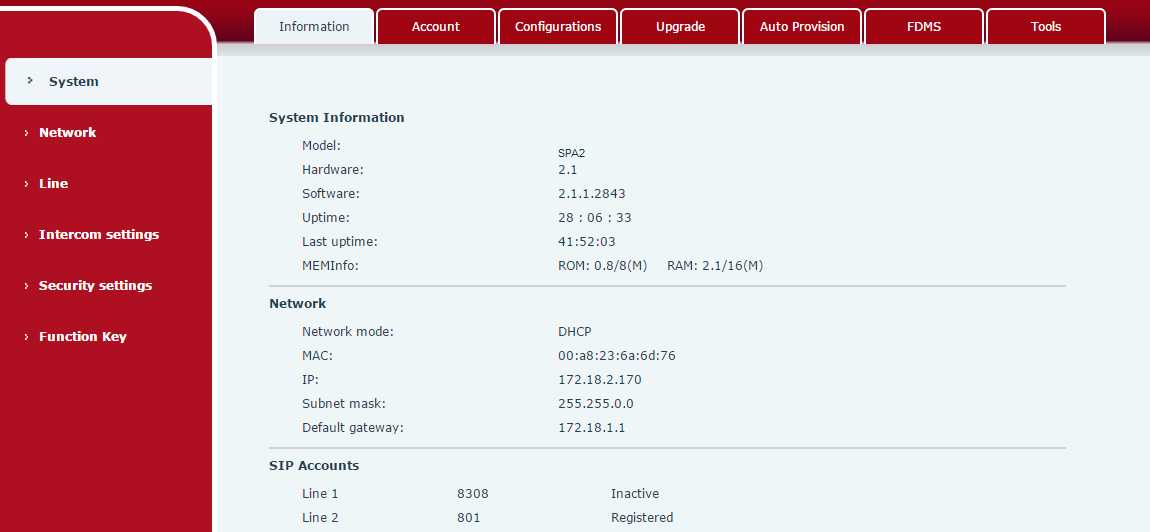Click the default gateway 172.18.1.1
This screenshot has width=1150, height=532.
(591, 428)
